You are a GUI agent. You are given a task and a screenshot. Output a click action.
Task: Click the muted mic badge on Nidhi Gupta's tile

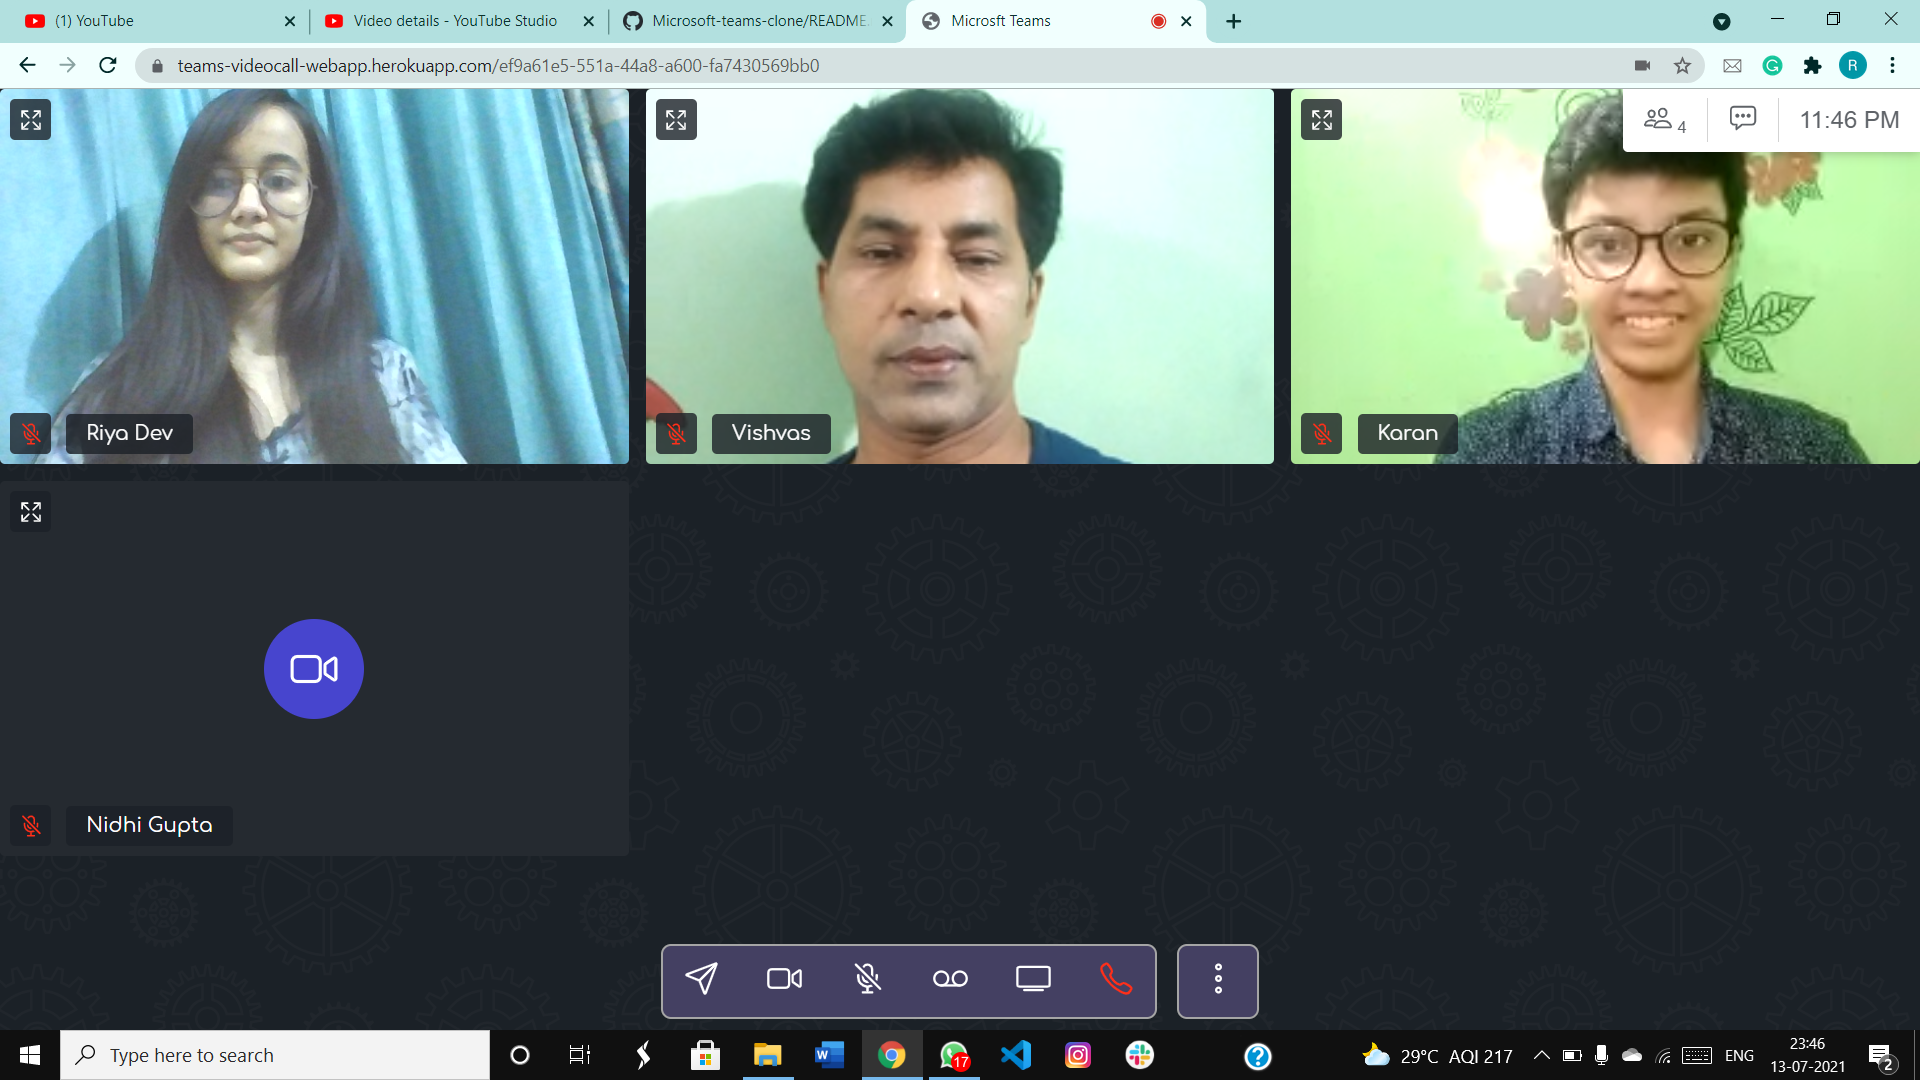point(30,825)
